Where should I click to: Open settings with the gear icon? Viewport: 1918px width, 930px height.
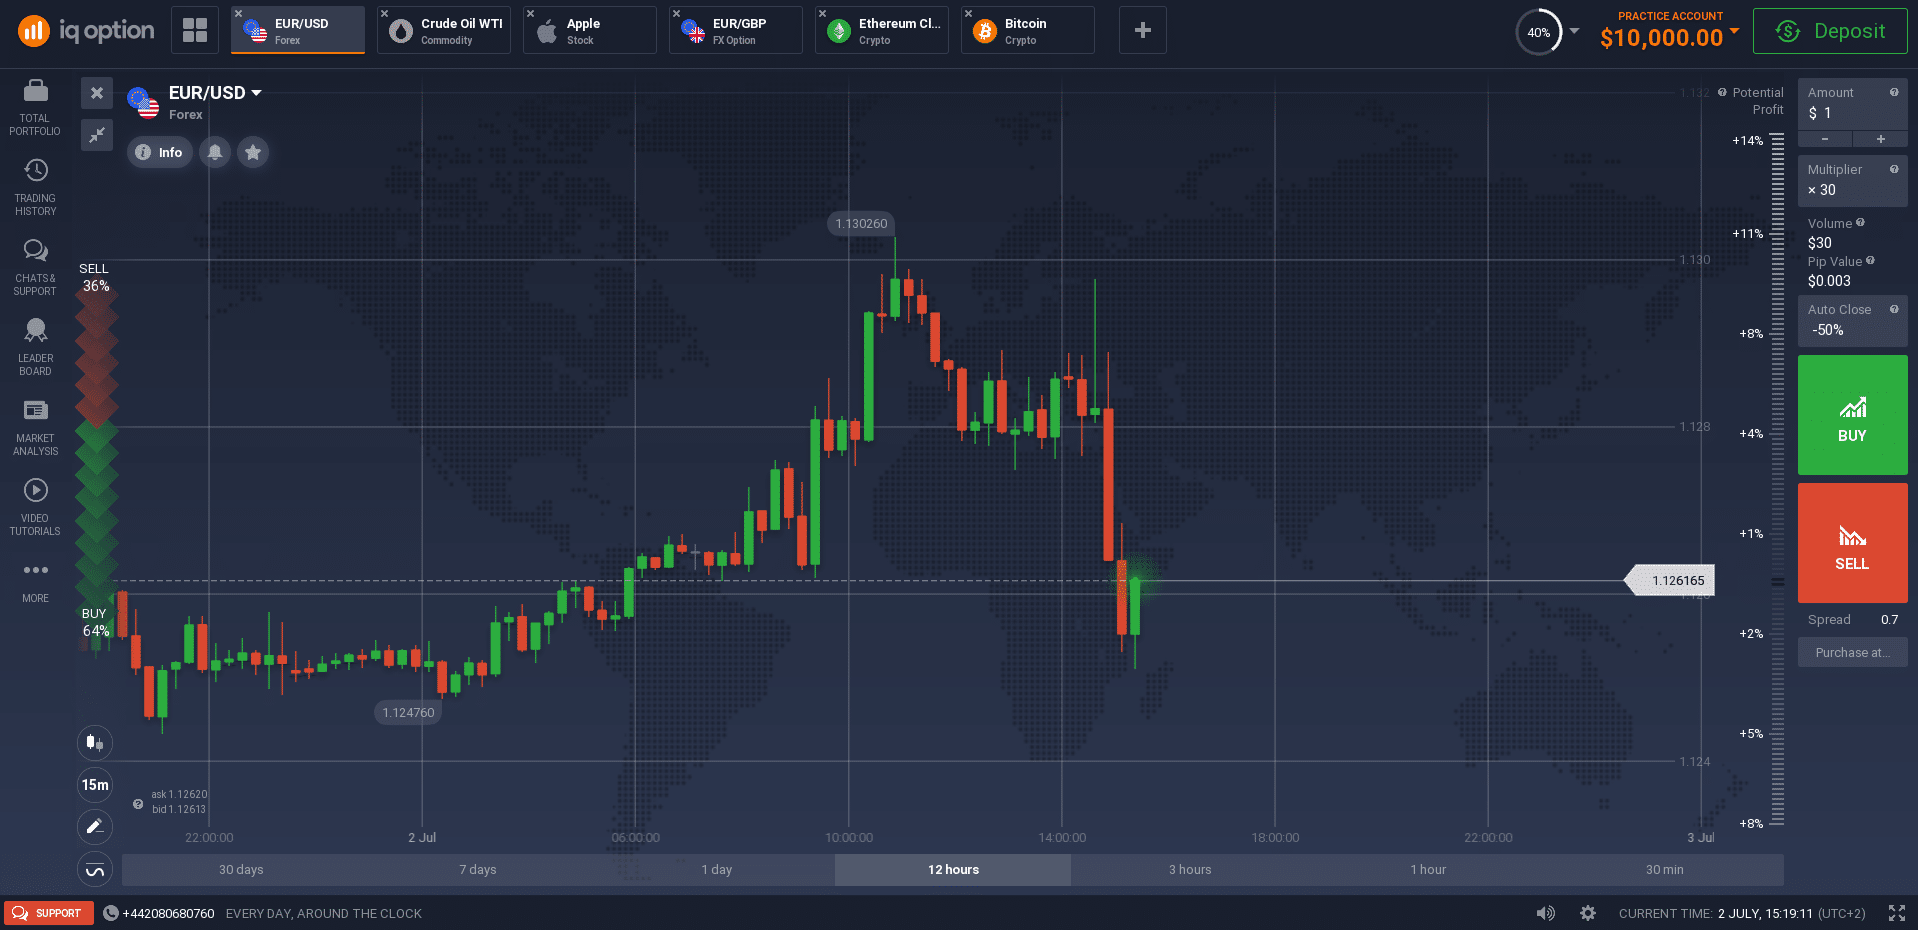pos(1588,913)
